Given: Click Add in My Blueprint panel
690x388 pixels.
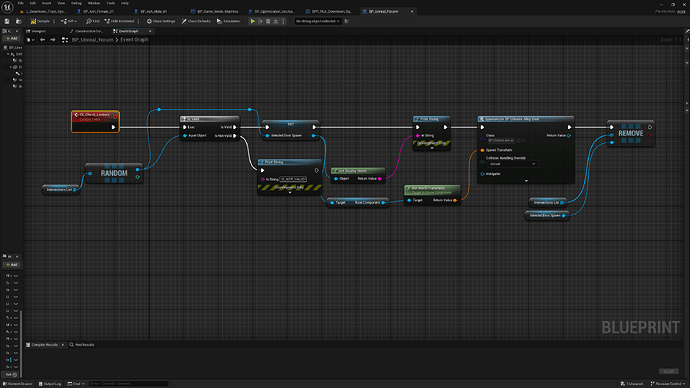Looking at the screenshot, I should (x=11, y=265).
